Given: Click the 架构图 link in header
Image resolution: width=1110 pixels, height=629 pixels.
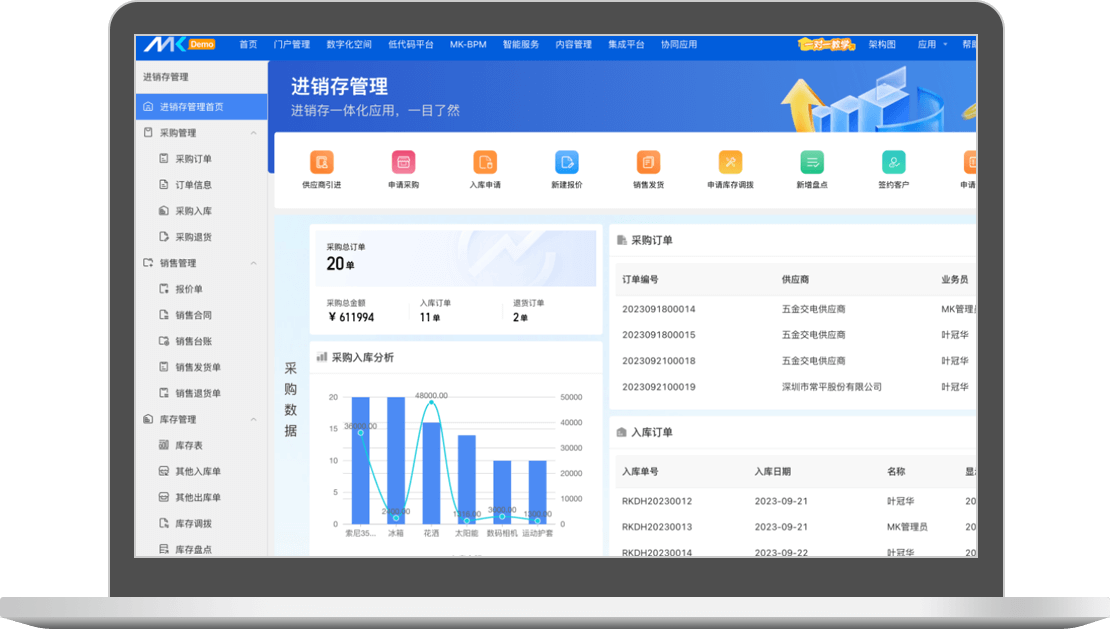Looking at the screenshot, I should tap(882, 45).
